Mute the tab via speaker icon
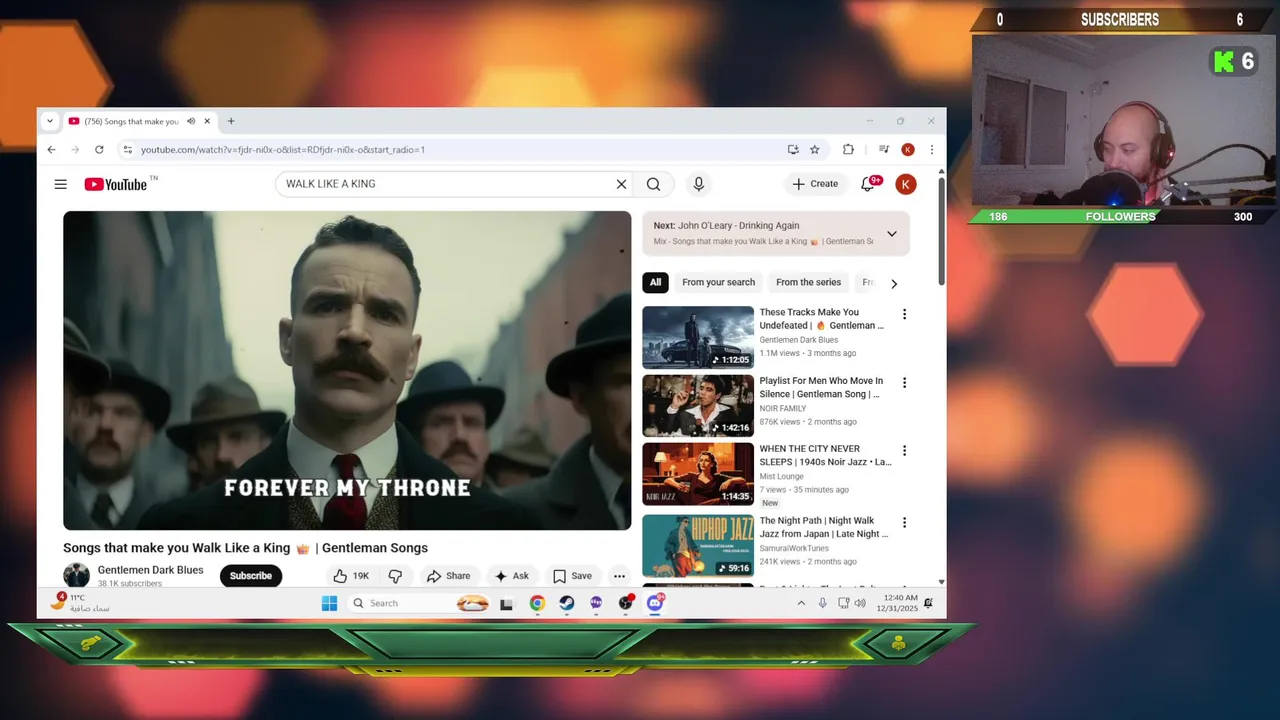Image resolution: width=1280 pixels, height=720 pixels. (191, 121)
